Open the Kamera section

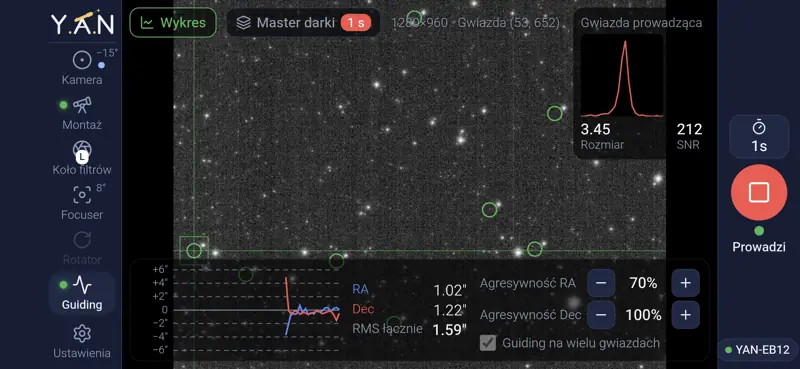tap(82, 68)
